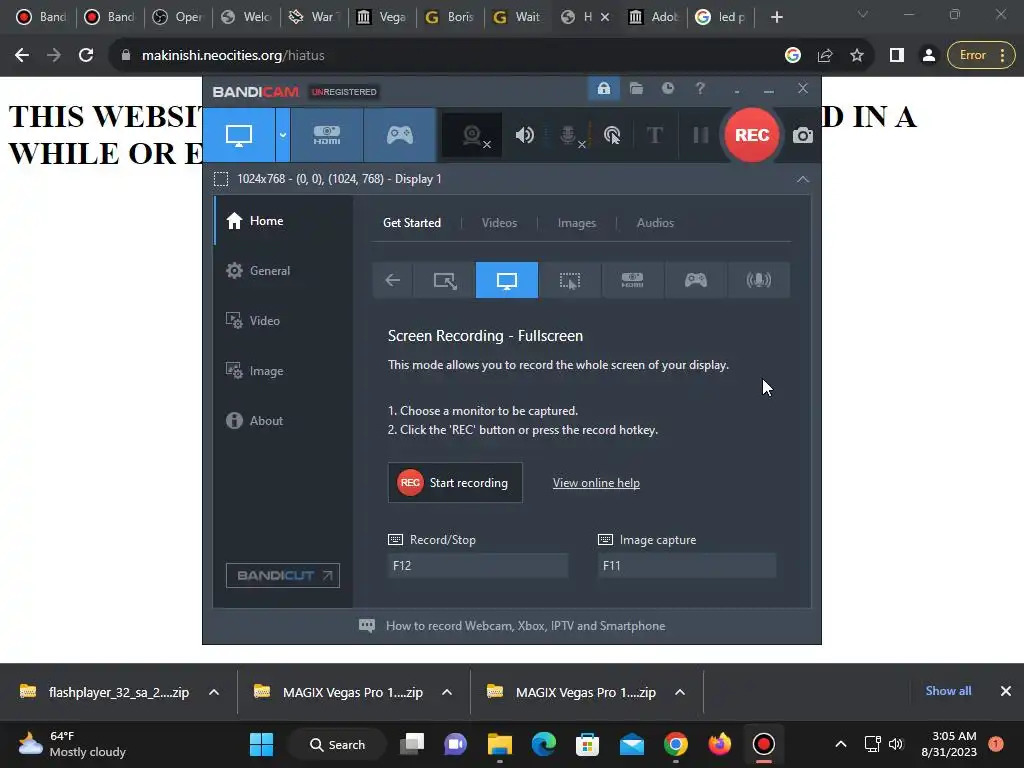Viewport: 1024px width, 768px height.
Task: Switch to the Audios tab
Action: (655, 223)
